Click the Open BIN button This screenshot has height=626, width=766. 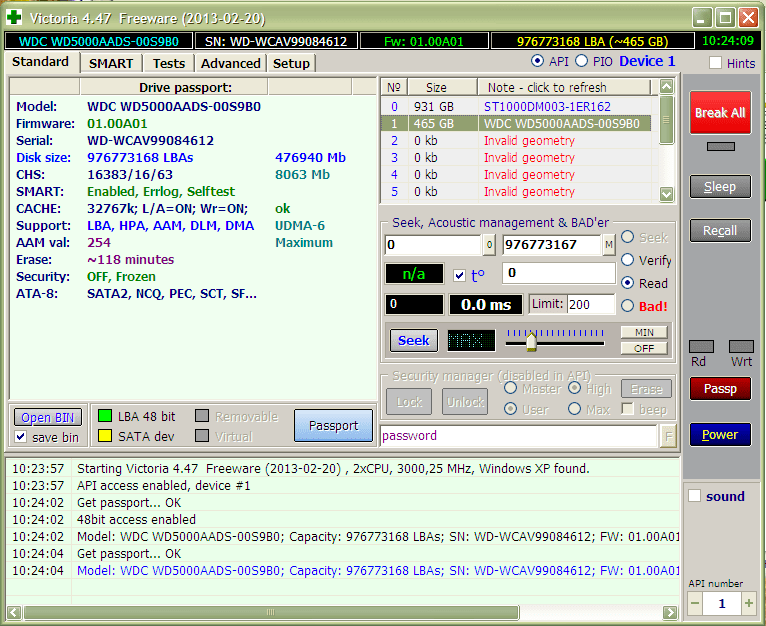47,418
